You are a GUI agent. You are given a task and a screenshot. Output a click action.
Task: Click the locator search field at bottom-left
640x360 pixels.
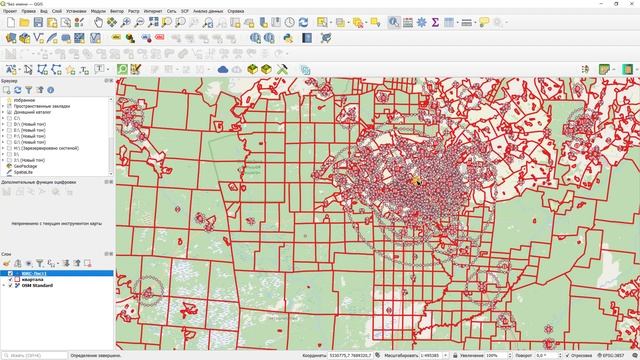(x=34, y=356)
